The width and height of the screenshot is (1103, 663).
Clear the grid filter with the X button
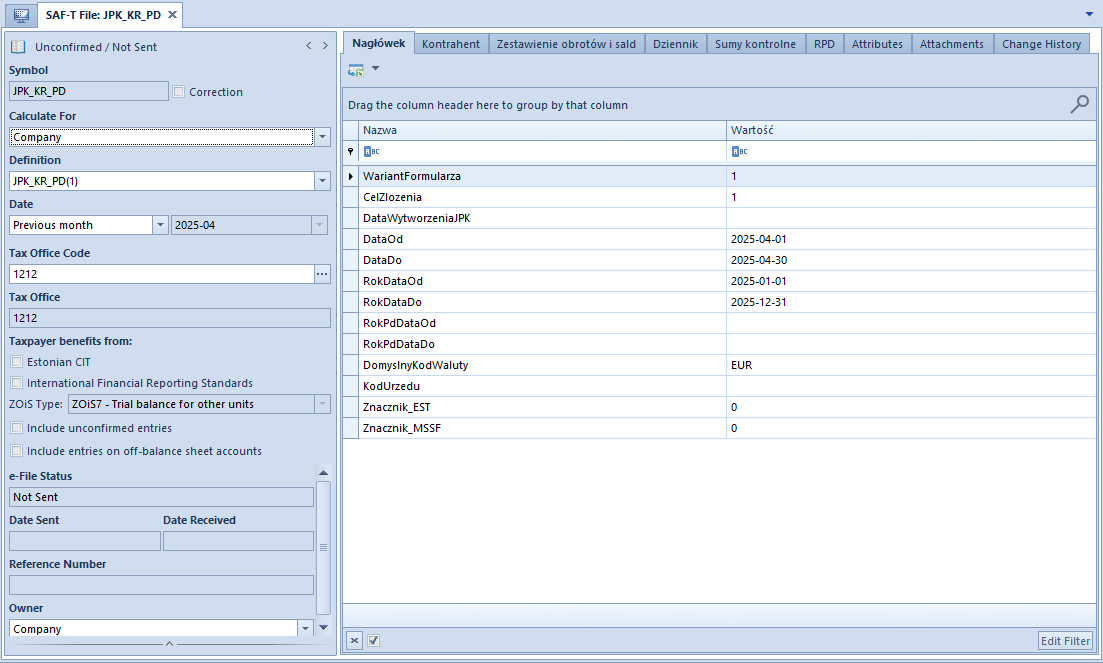pos(355,641)
